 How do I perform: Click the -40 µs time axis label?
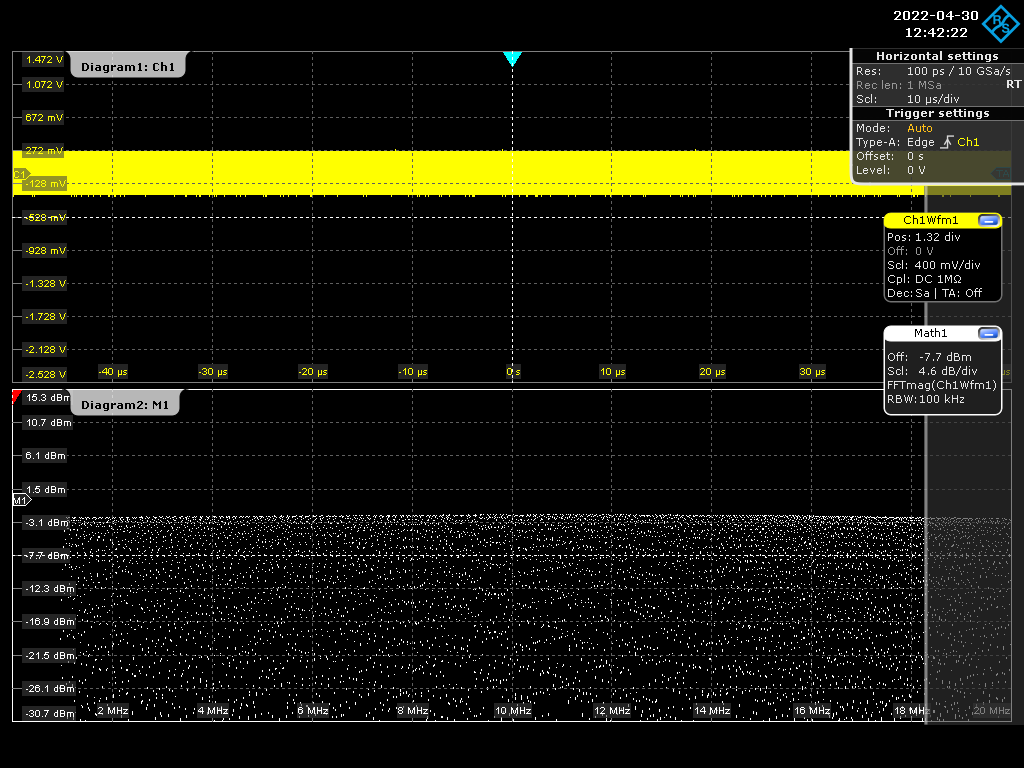[x=113, y=372]
